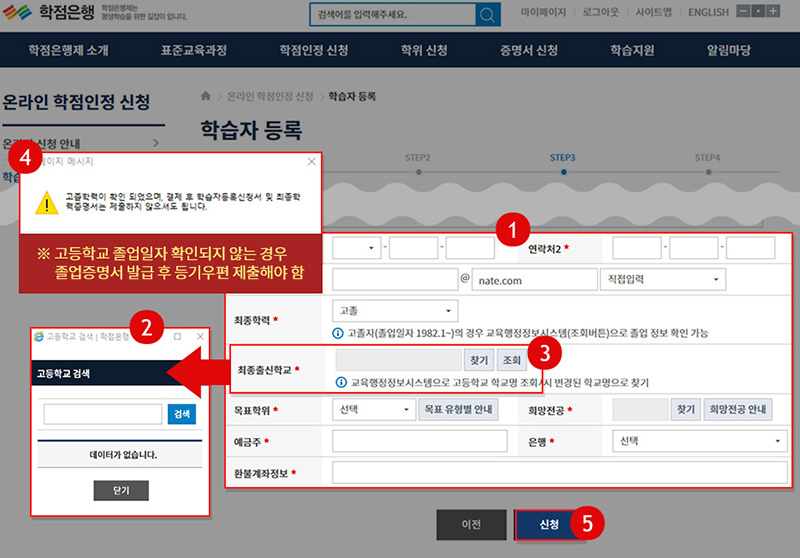
Task: Click the 신청 submit button
Action: tap(548, 524)
